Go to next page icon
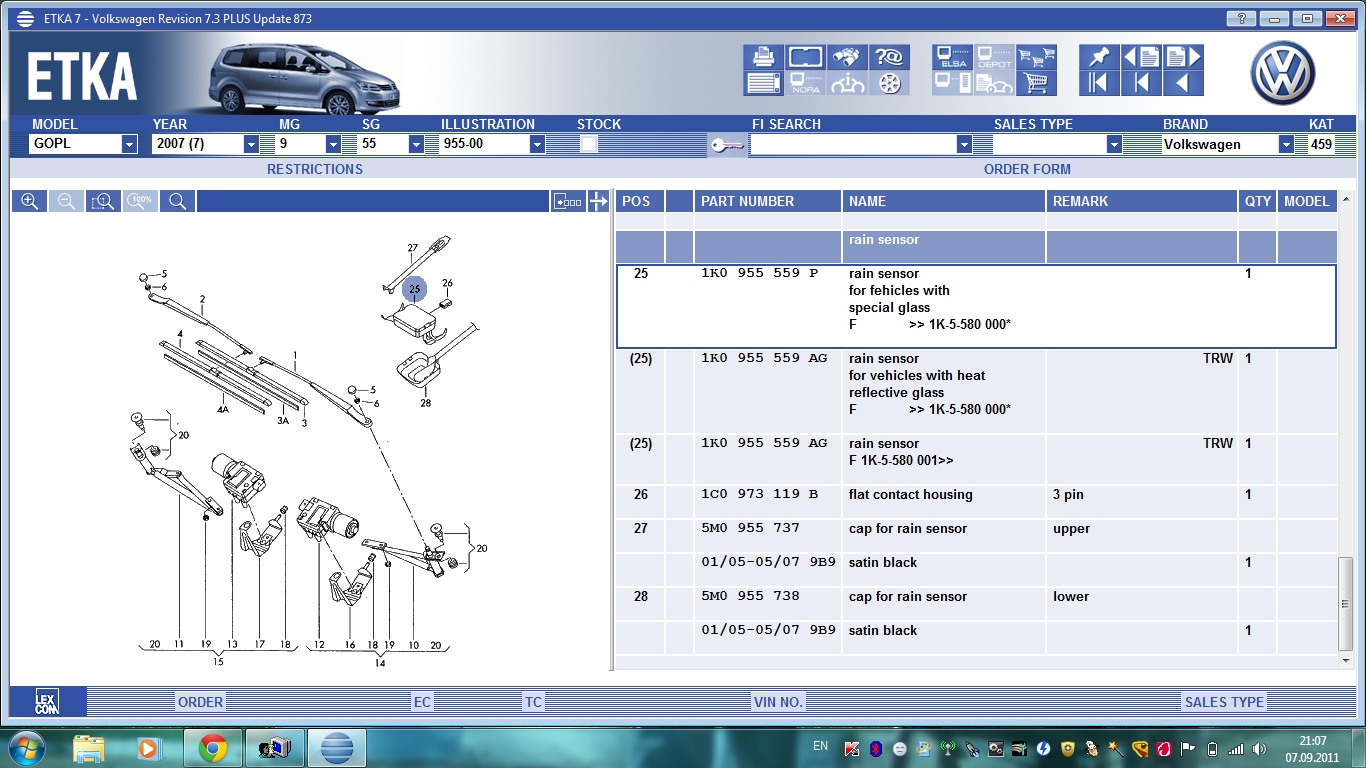Screen dimensions: 1366x768 coord(1183,57)
